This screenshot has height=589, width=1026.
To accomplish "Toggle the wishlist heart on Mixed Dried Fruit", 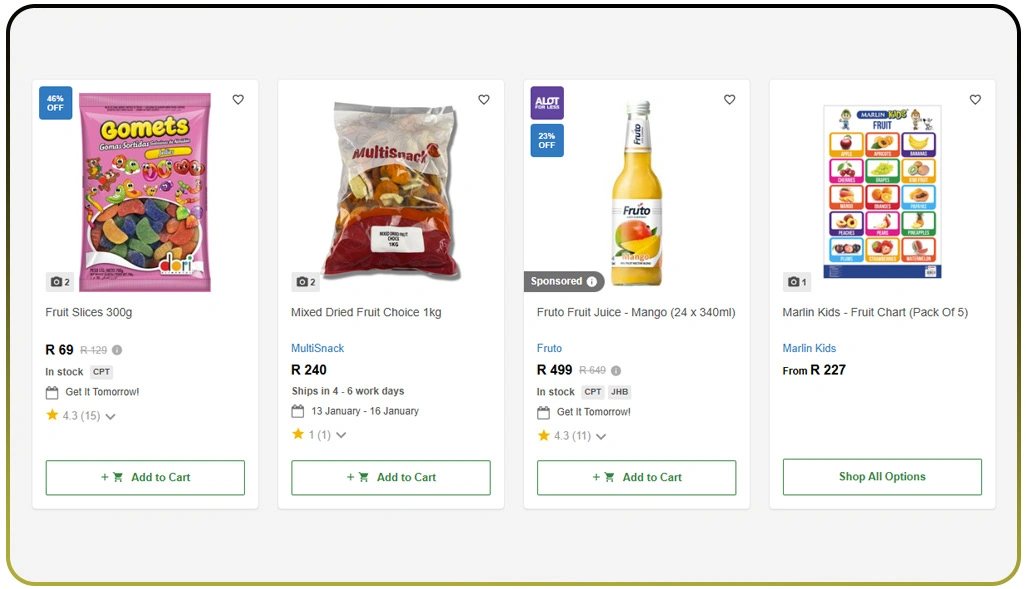I will click(484, 99).
